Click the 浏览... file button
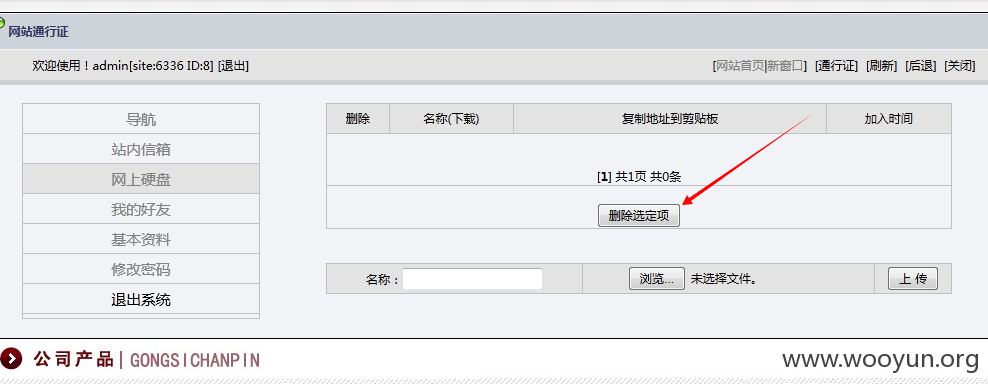The width and height of the screenshot is (988, 388). pos(657,278)
